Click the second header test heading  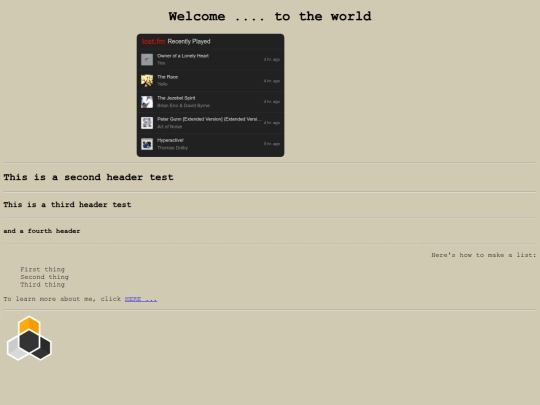[89, 177]
